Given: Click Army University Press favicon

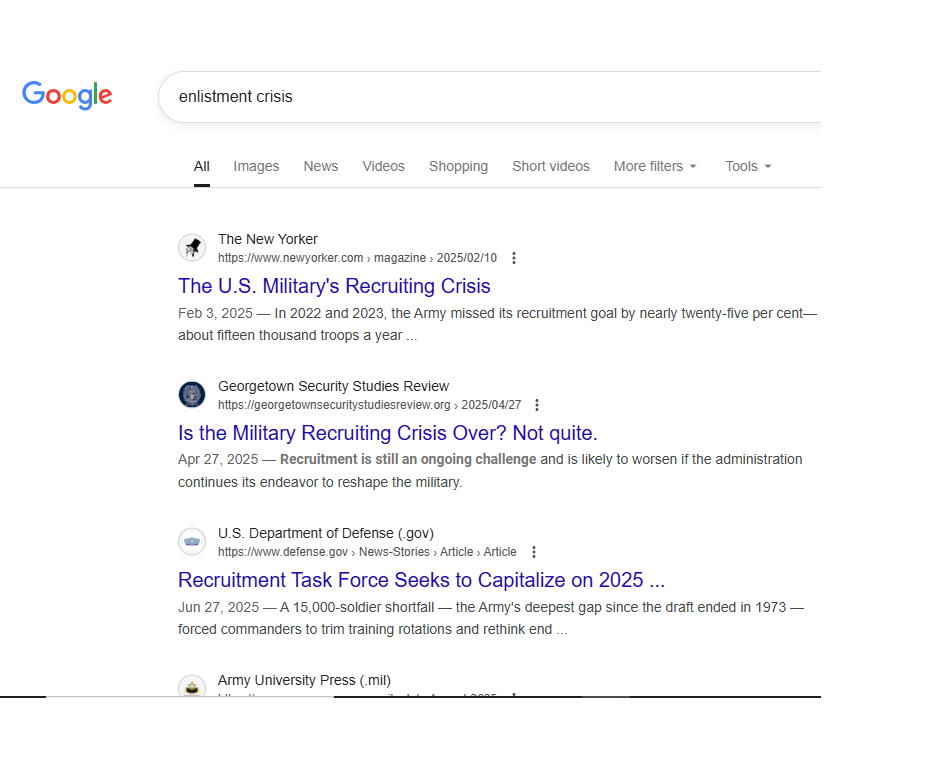Looking at the screenshot, I should click(192, 687).
